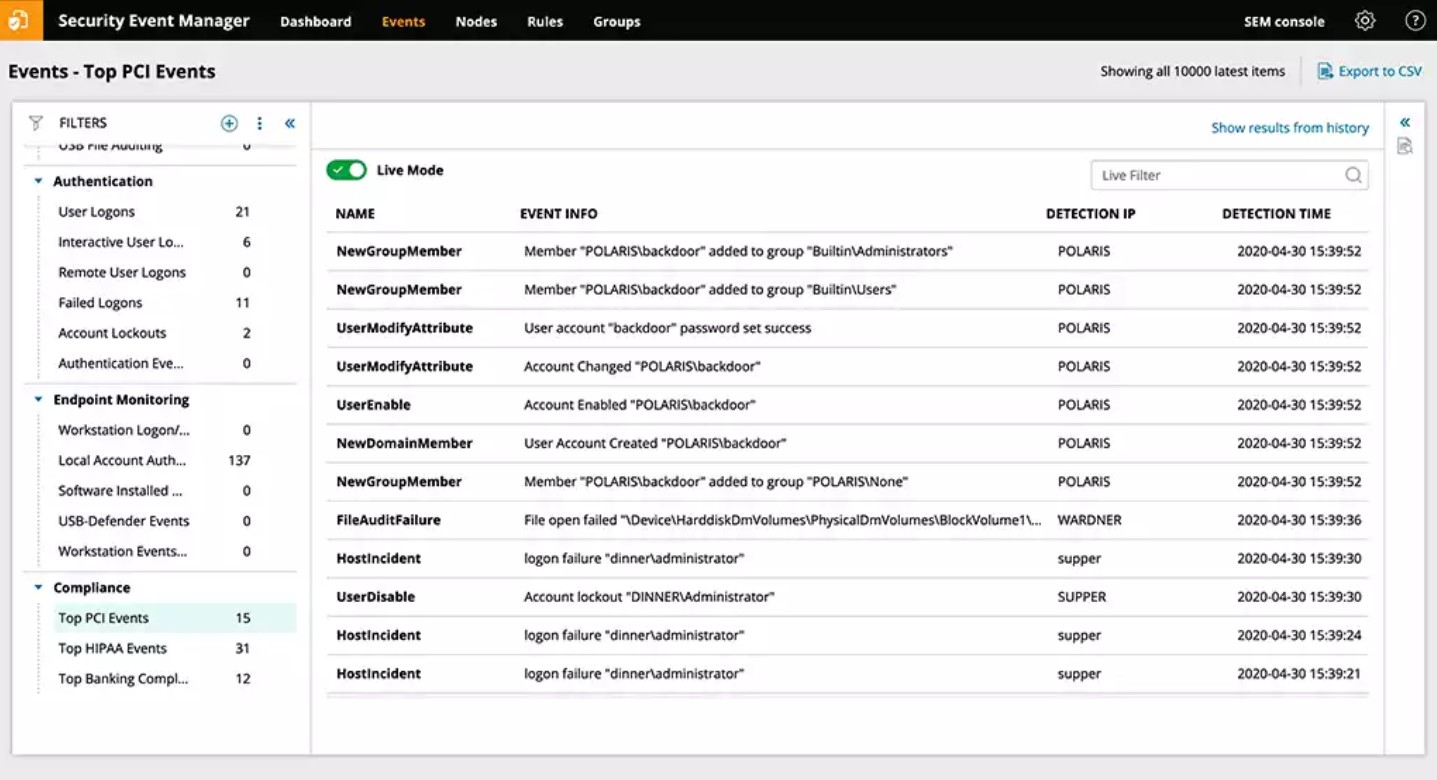
Task: Switch to the Dashboard tab
Action: [316, 20]
